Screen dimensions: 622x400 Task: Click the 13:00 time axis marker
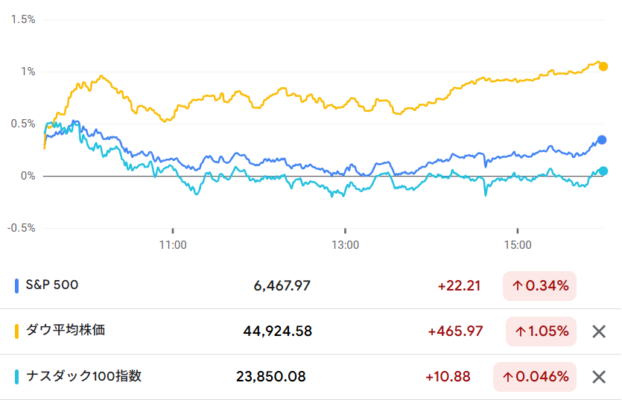pos(345,245)
